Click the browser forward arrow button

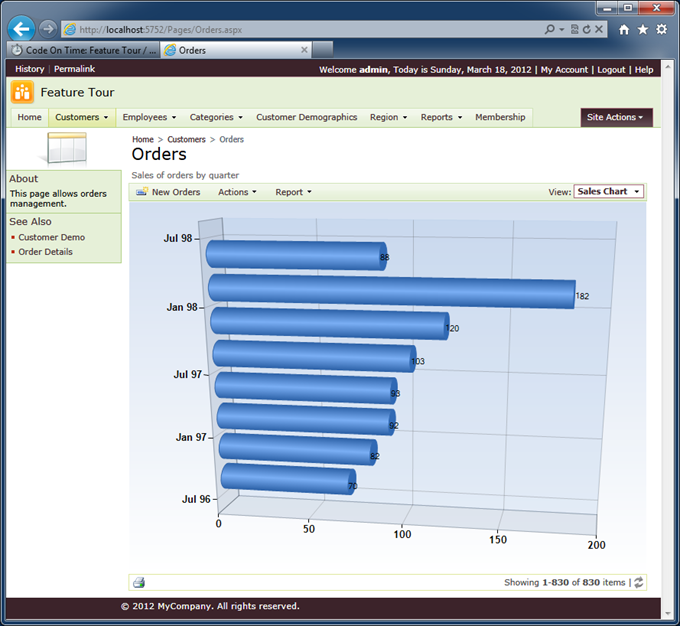(x=48, y=29)
